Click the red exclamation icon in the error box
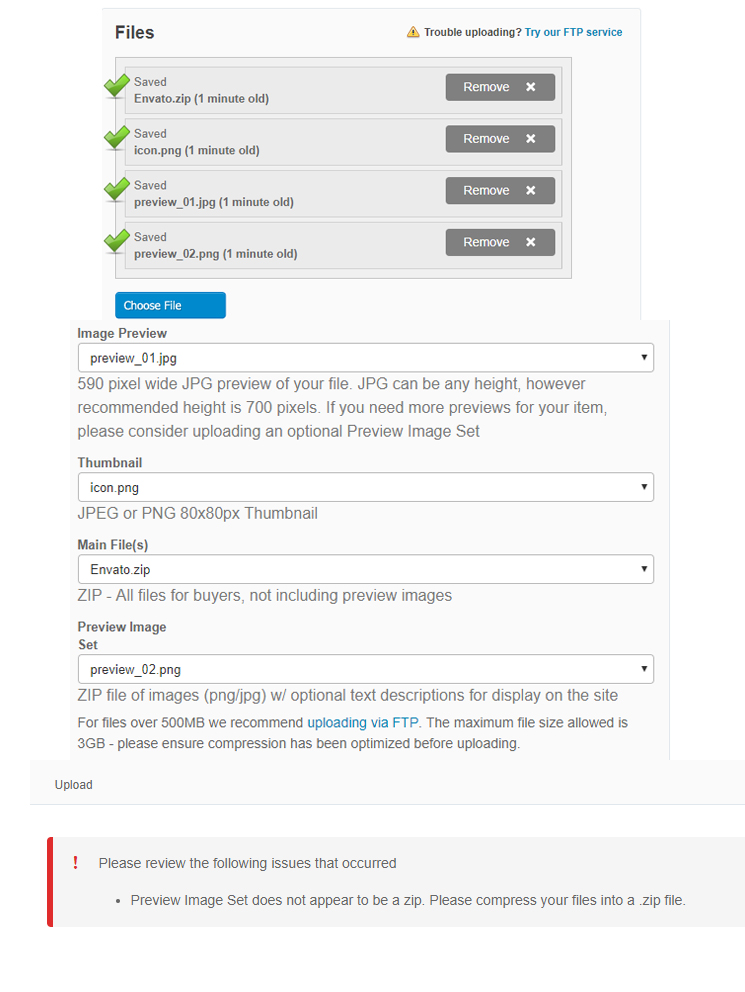 75,862
